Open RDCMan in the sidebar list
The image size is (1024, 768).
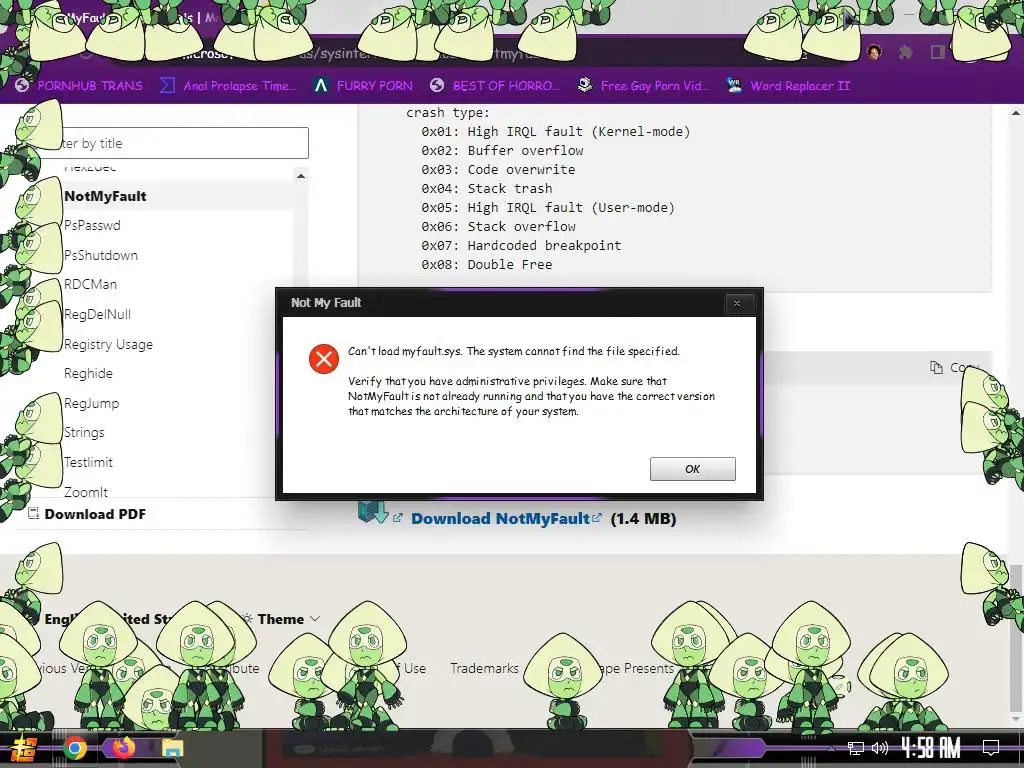(90, 284)
